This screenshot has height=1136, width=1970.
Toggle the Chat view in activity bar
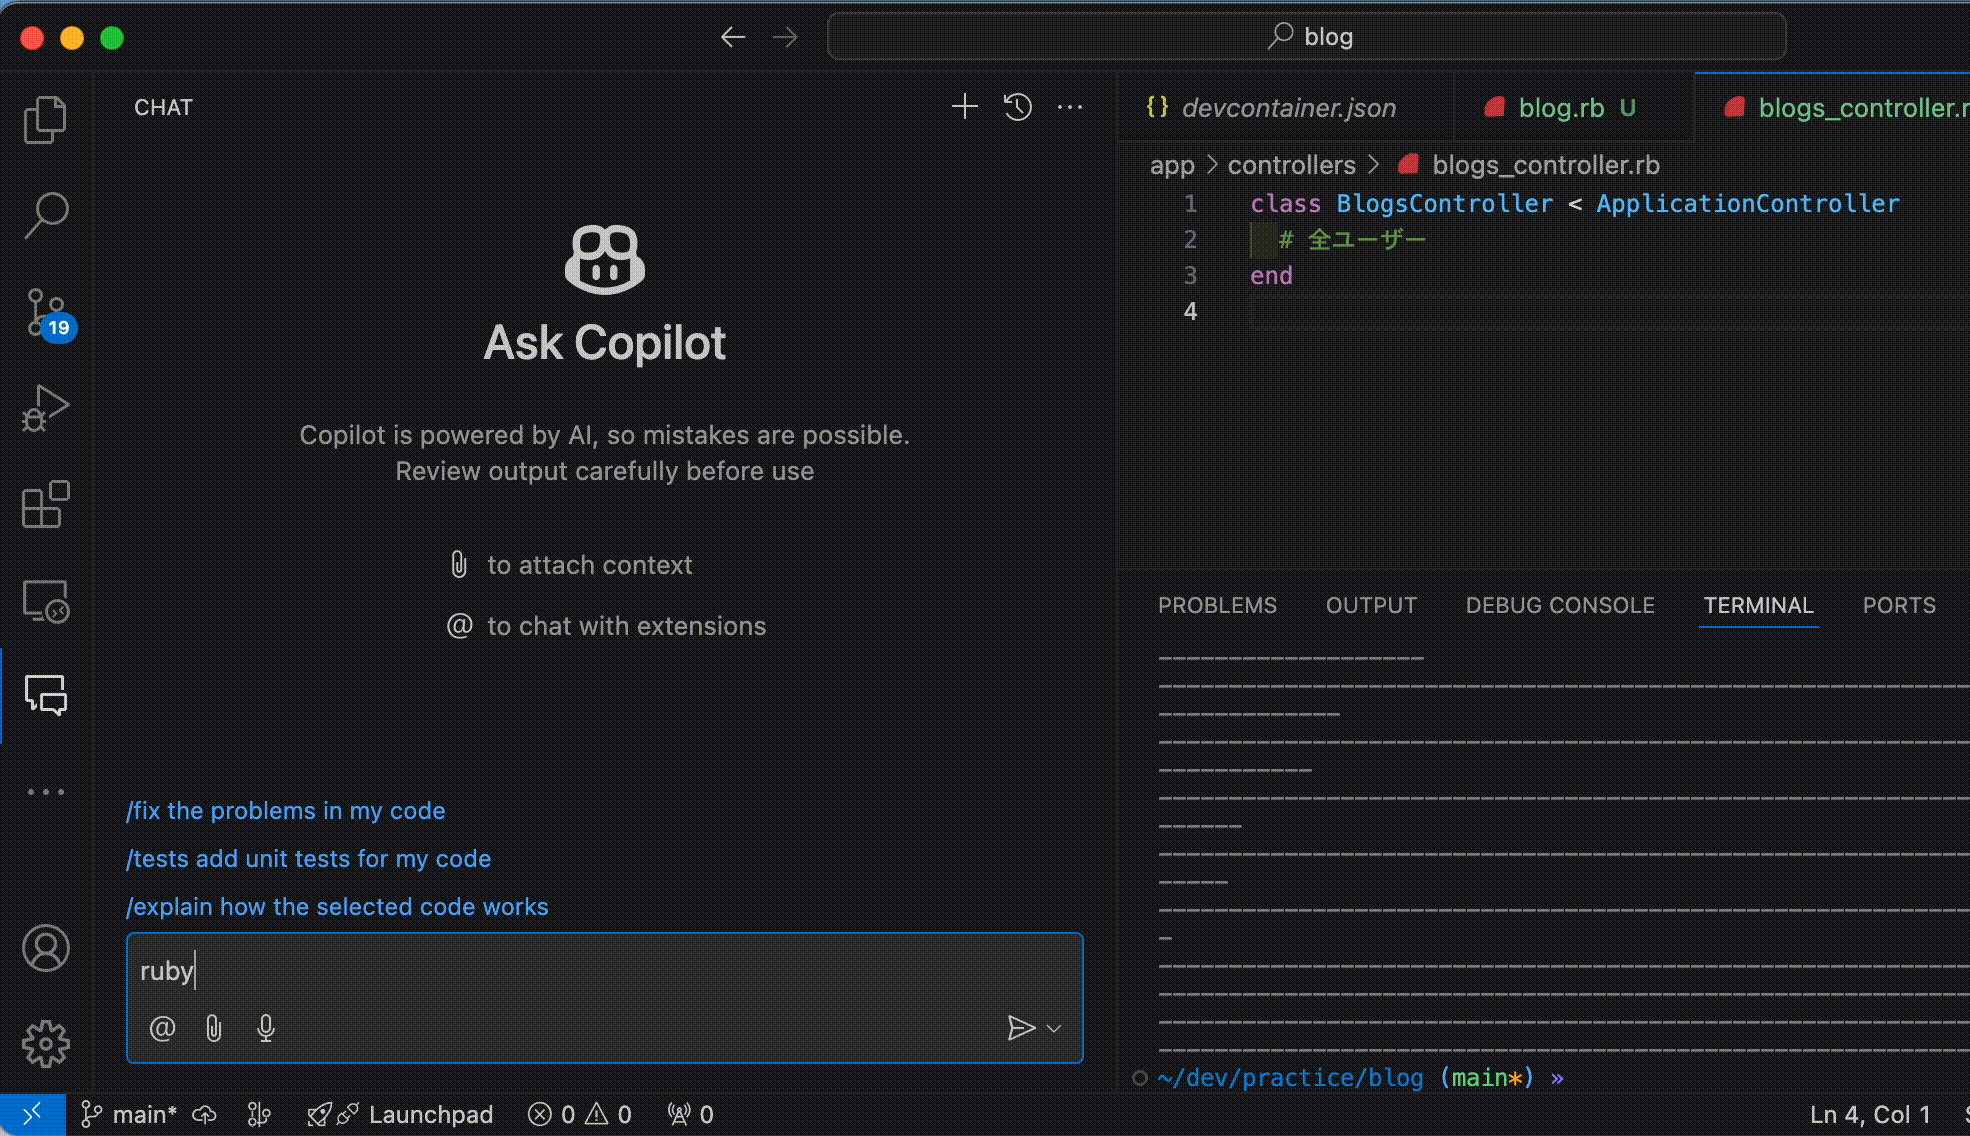tap(45, 695)
